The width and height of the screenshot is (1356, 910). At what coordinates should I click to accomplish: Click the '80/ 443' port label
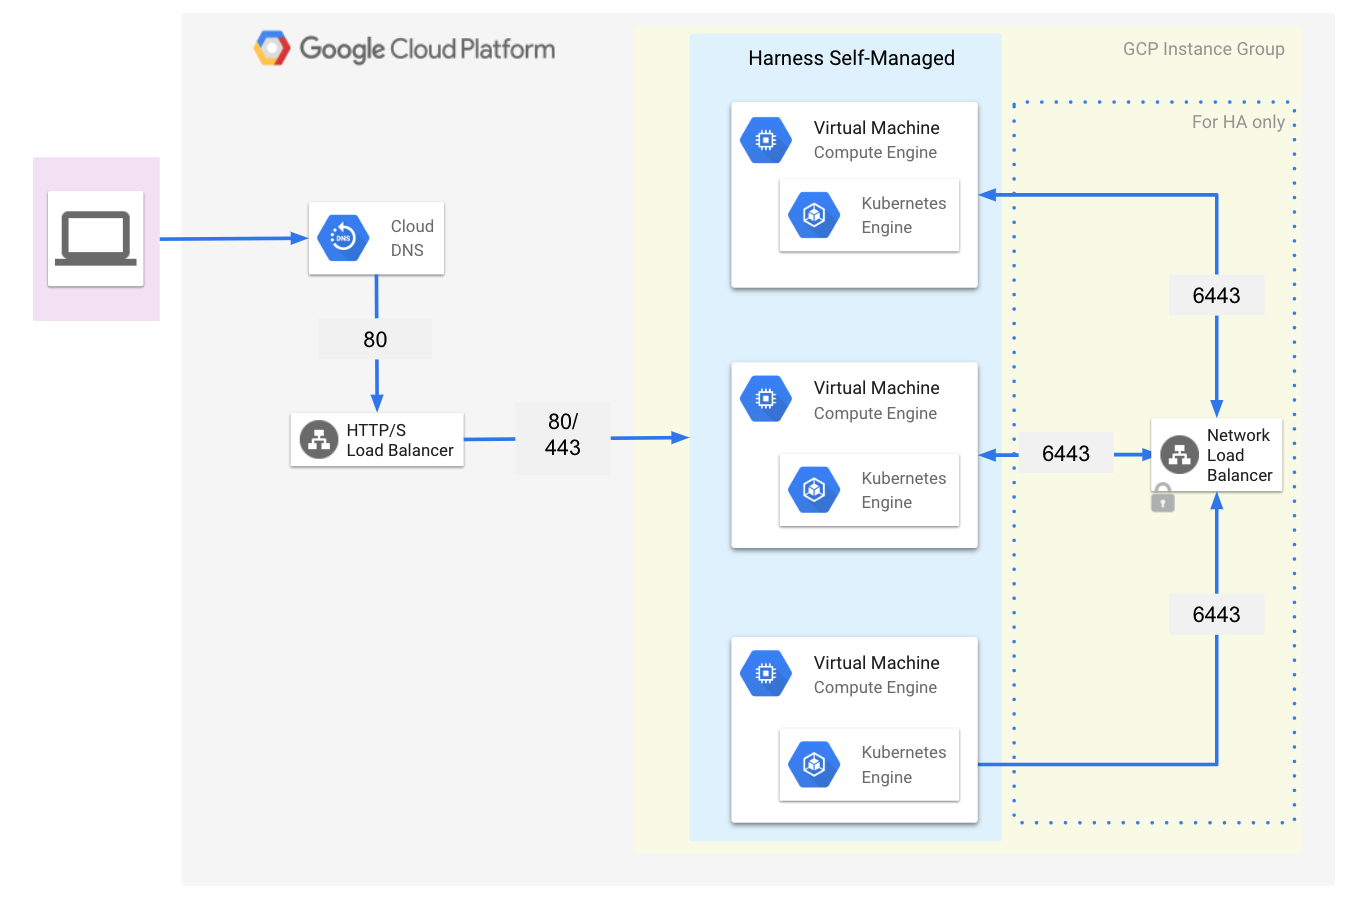click(x=563, y=435)
